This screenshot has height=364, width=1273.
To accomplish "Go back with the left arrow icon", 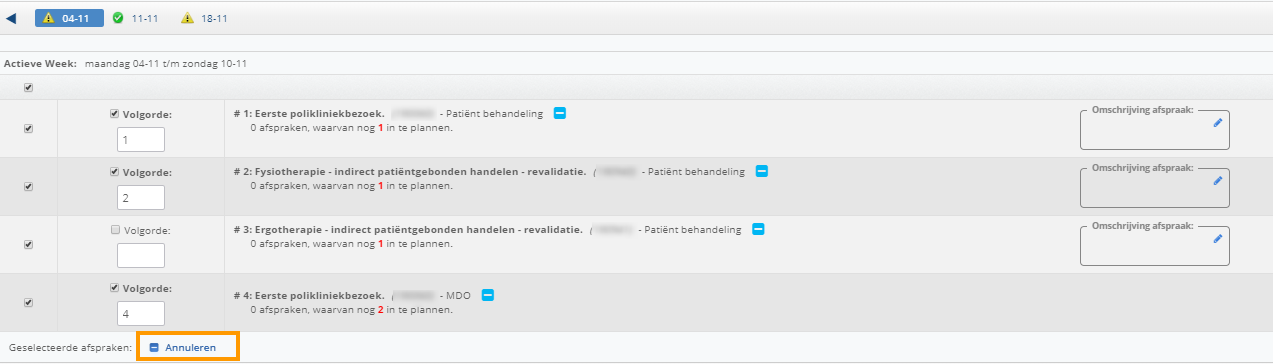I will pos(11,18).
